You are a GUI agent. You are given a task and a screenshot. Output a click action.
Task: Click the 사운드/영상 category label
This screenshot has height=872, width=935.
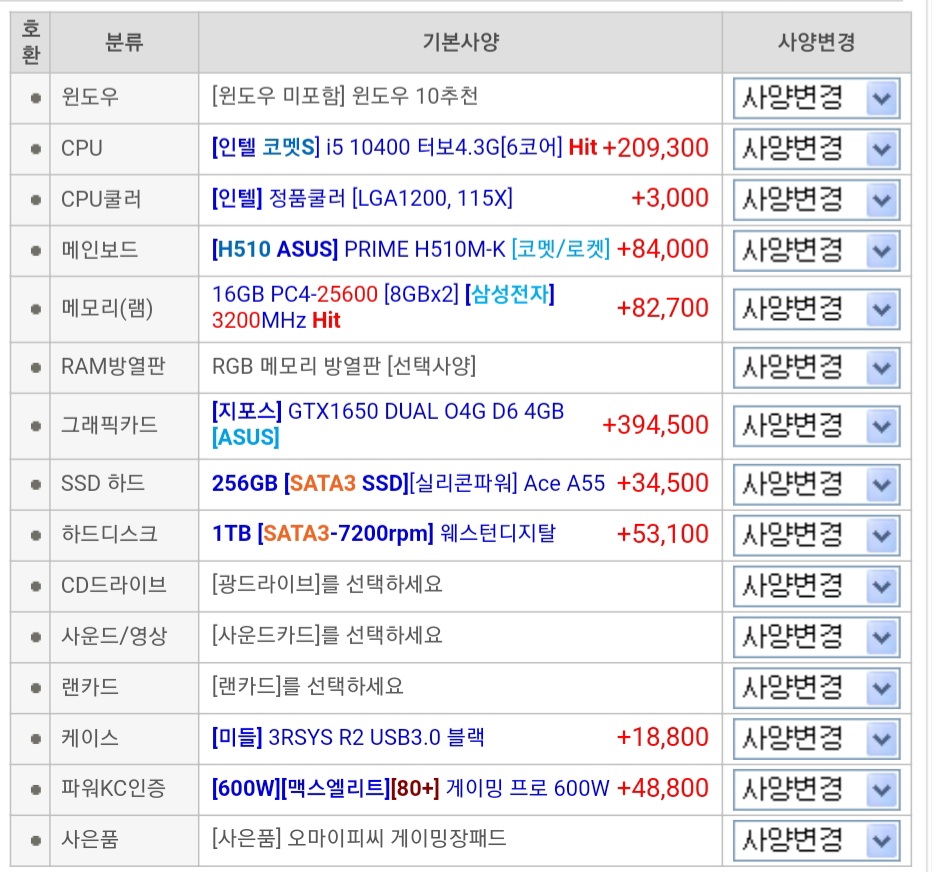click(113, 636)
